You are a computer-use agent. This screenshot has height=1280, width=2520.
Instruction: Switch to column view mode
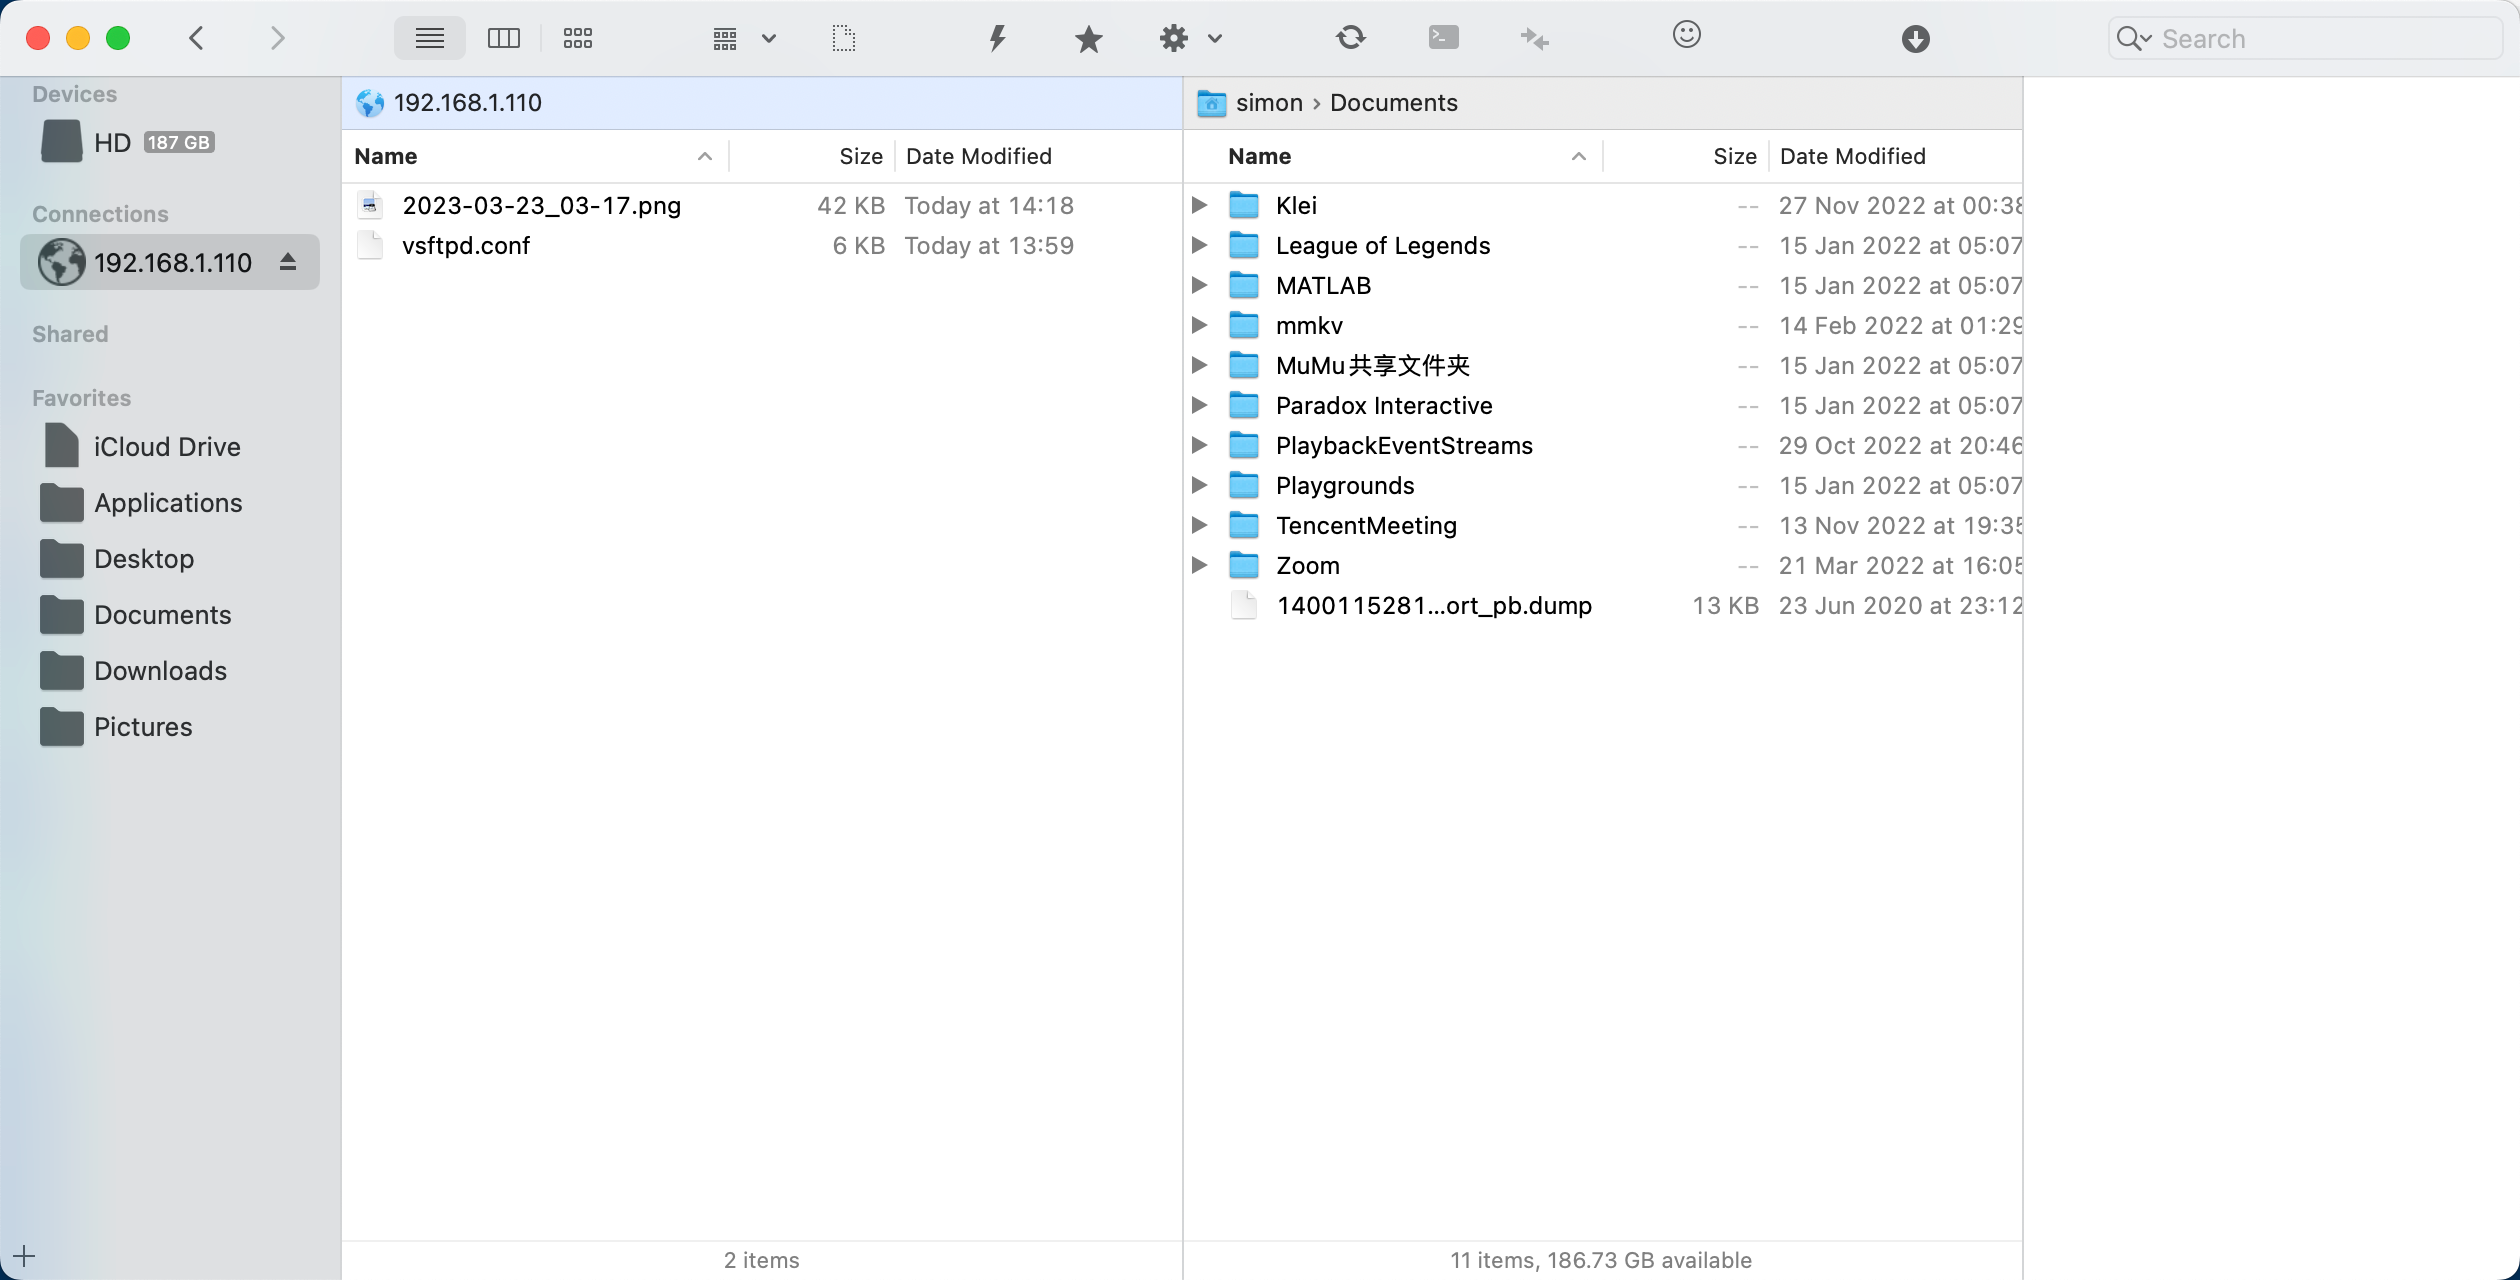503,39
